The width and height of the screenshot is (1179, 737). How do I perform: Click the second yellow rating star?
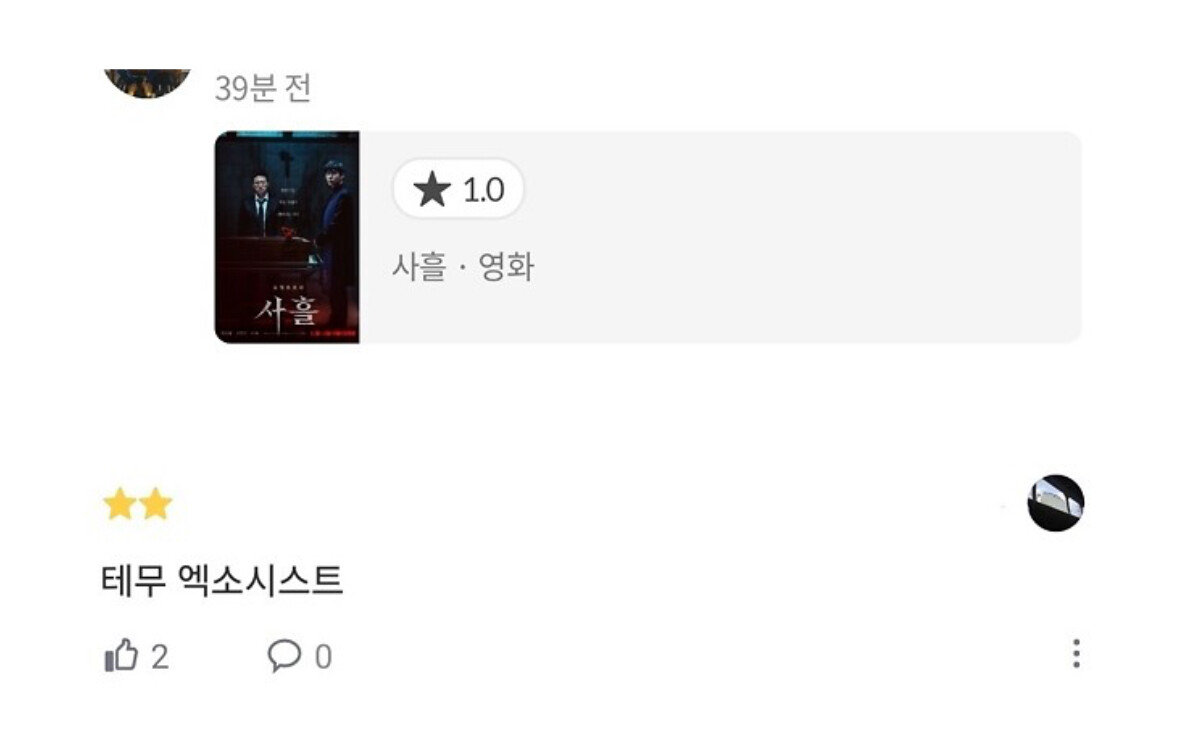click(x=156, y=504)
